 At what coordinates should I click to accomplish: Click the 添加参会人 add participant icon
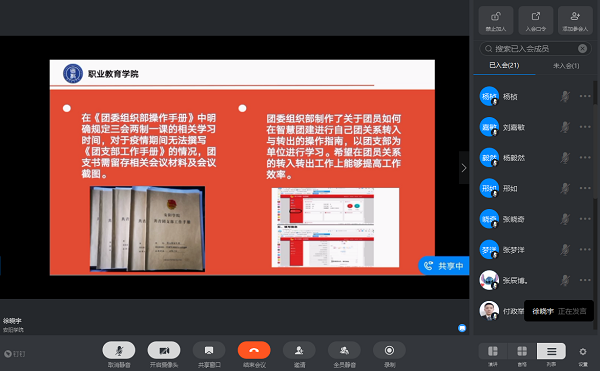click(x=575, y=20)
